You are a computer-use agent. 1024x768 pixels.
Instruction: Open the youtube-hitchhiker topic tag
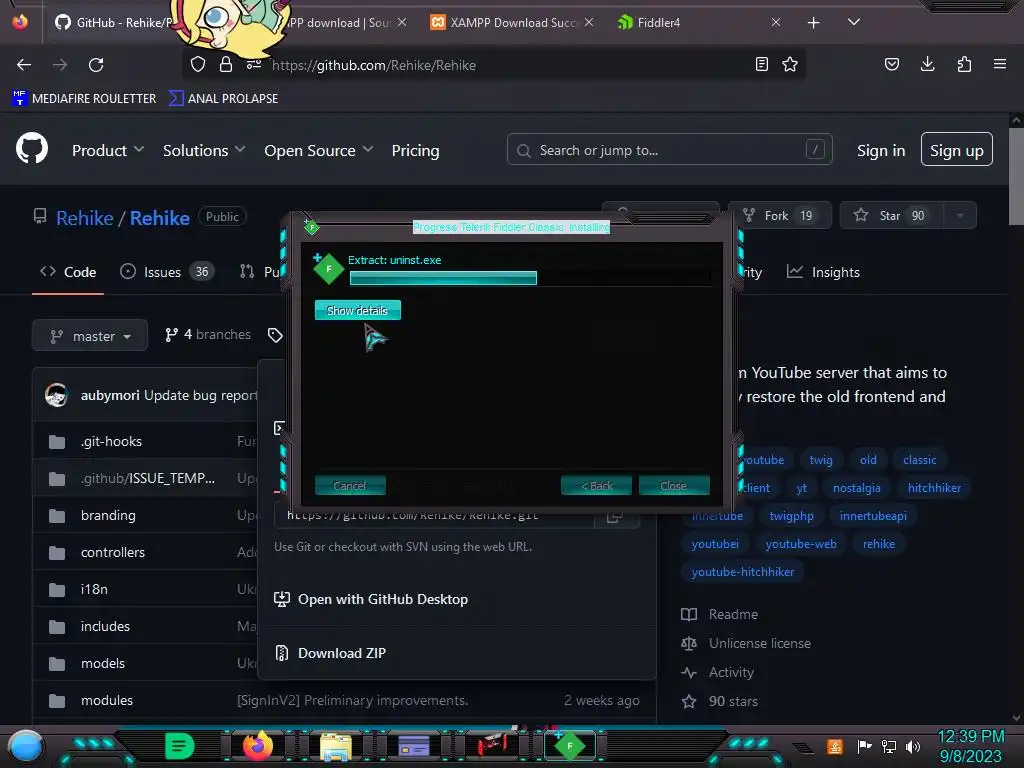coord(743,571)
